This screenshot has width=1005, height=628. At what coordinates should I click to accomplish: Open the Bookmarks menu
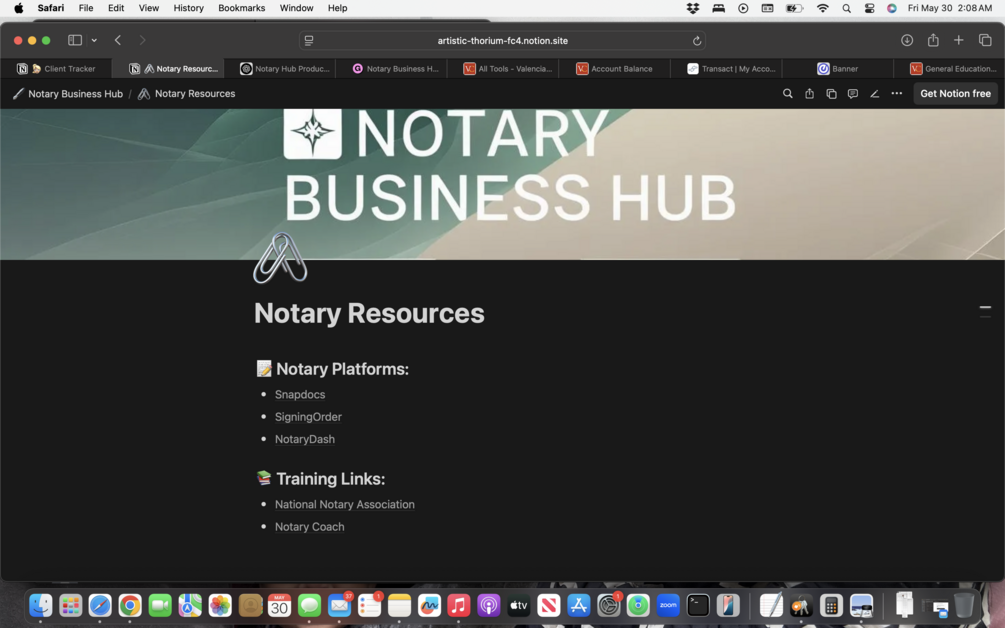[x=242, y=8]
